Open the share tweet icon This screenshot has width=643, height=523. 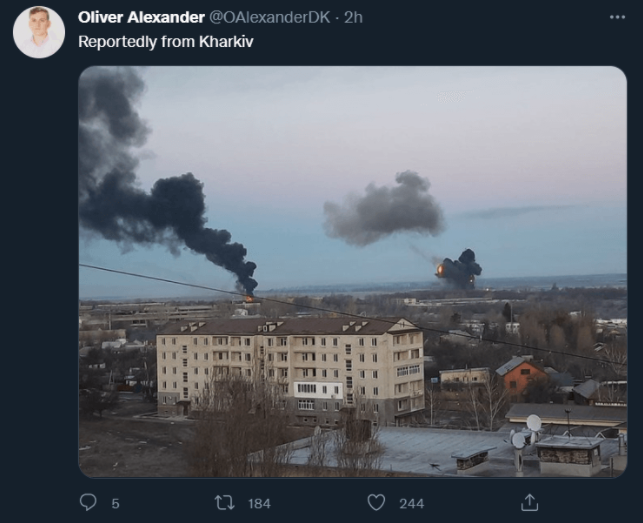tap(529, 502)
